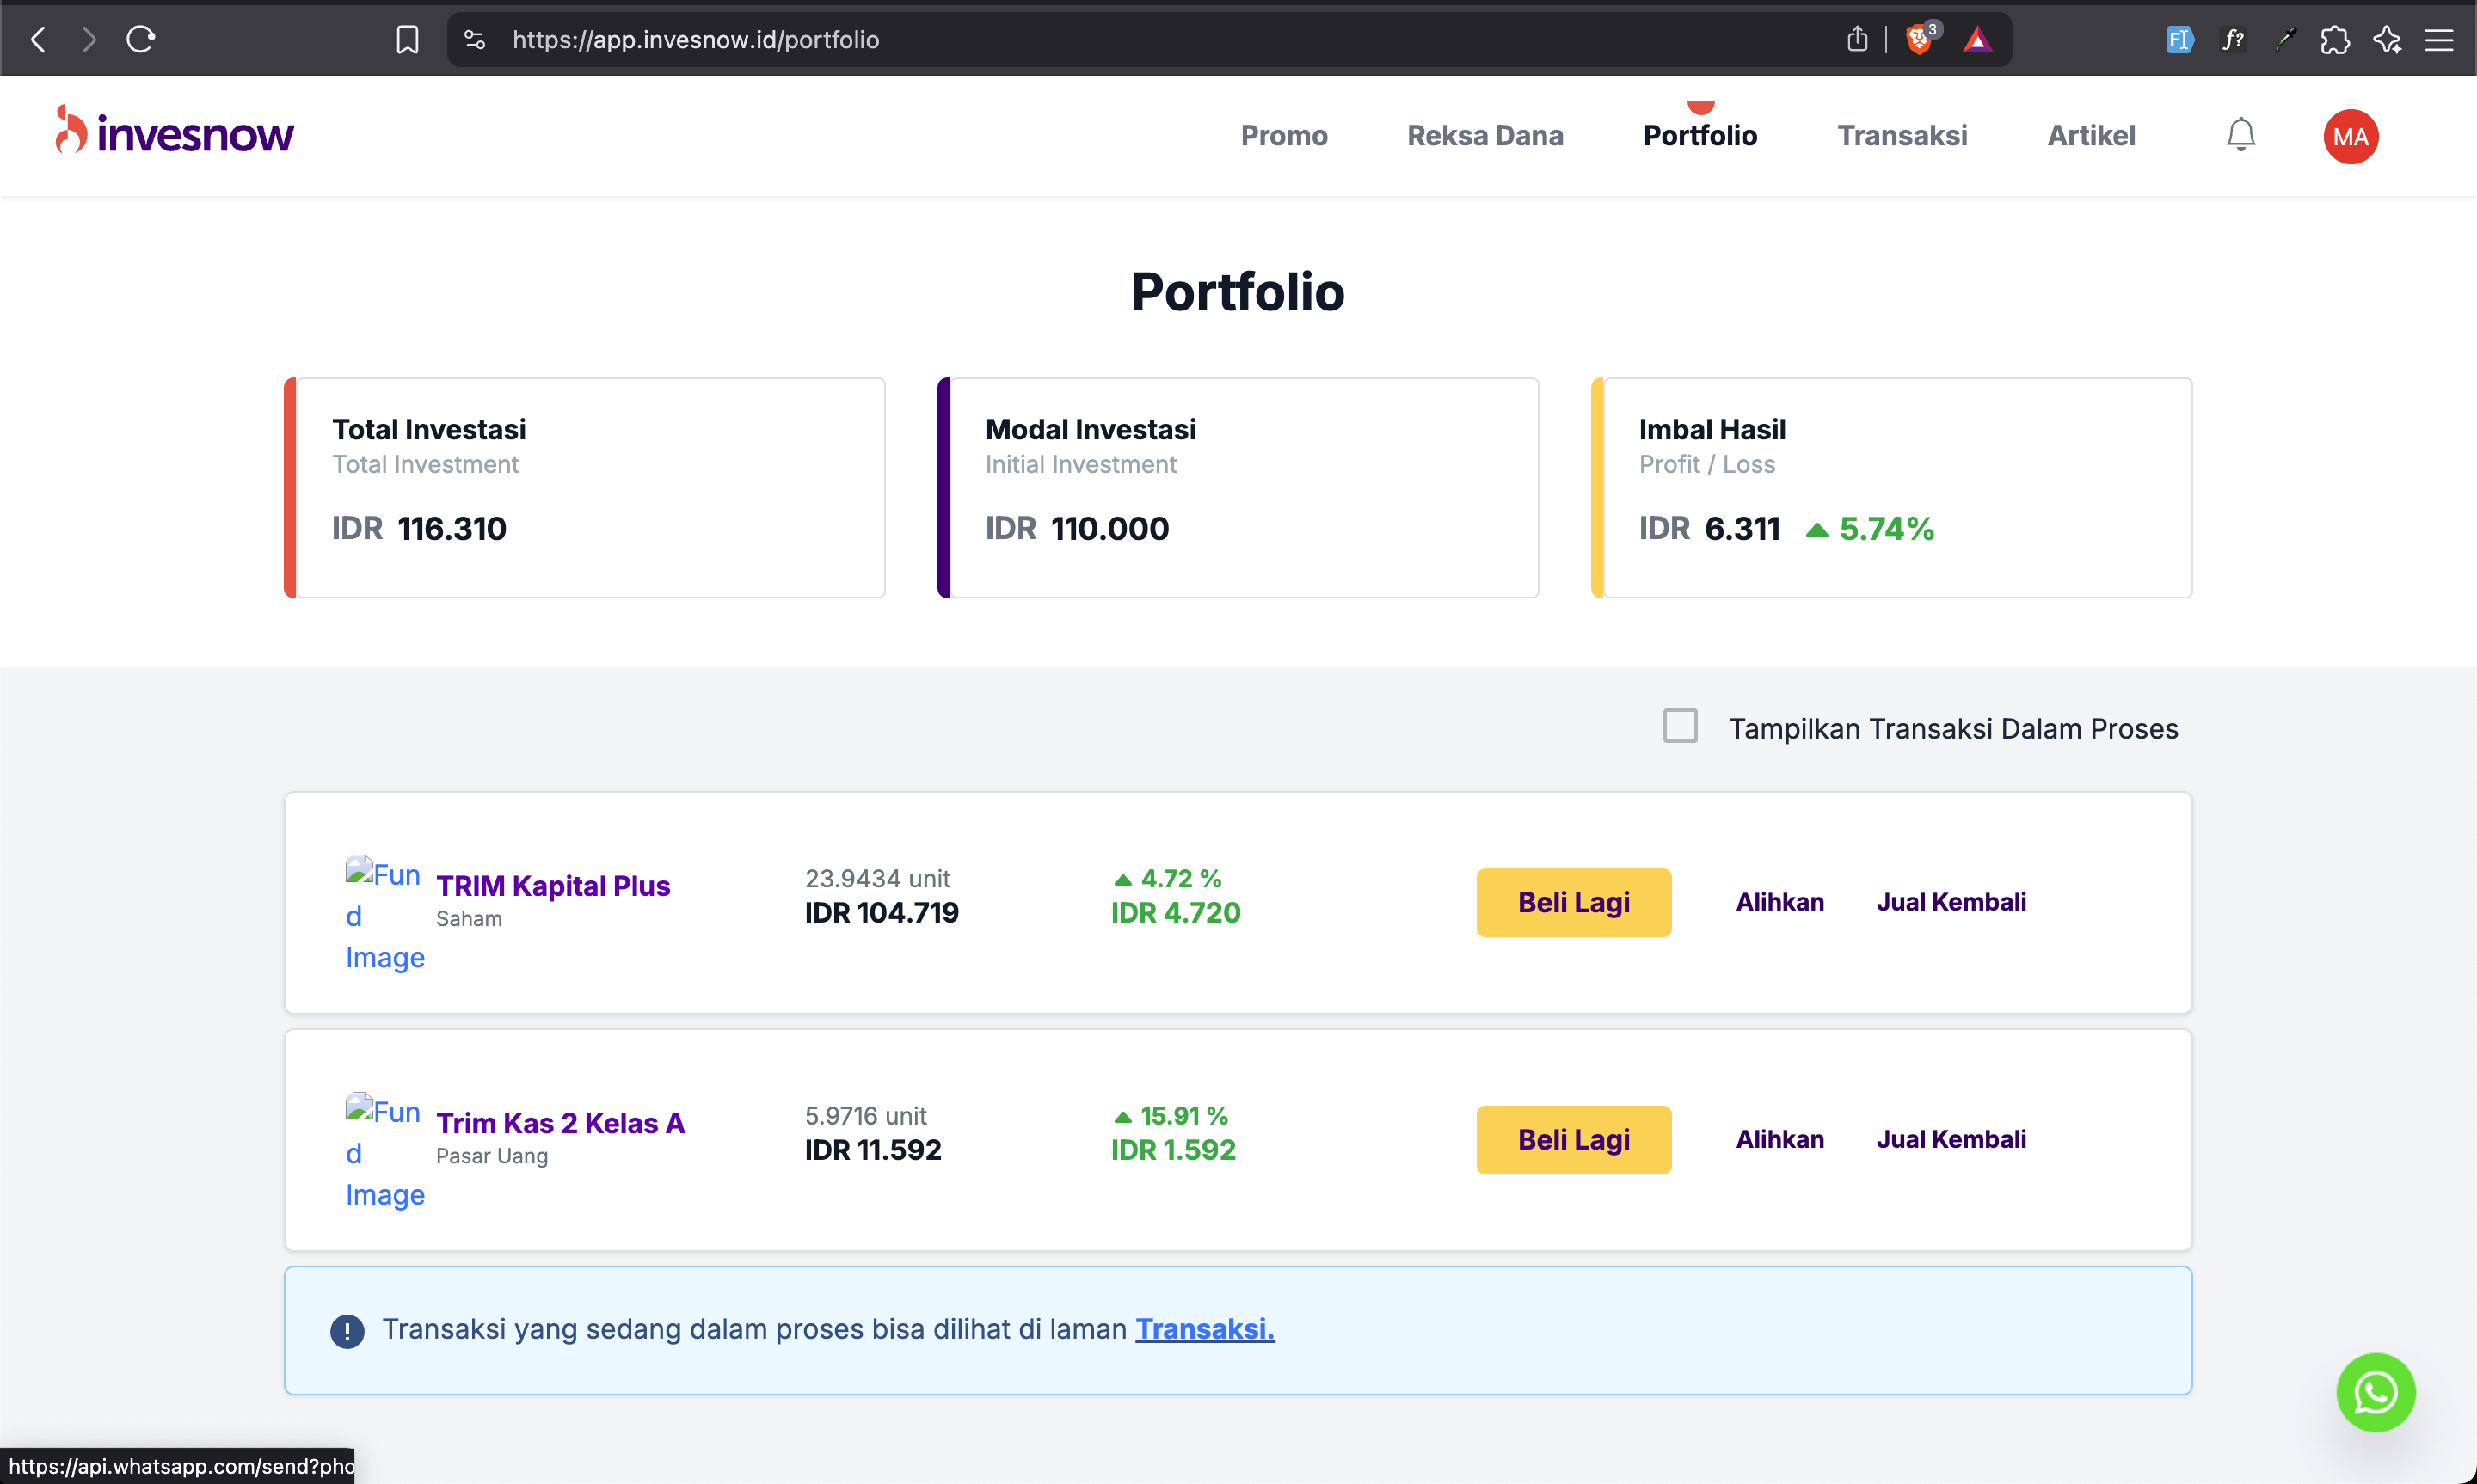The image size is (2477, 1484).
Task: Open the Transaksi nav item
Action: [x=1902, y=135]
